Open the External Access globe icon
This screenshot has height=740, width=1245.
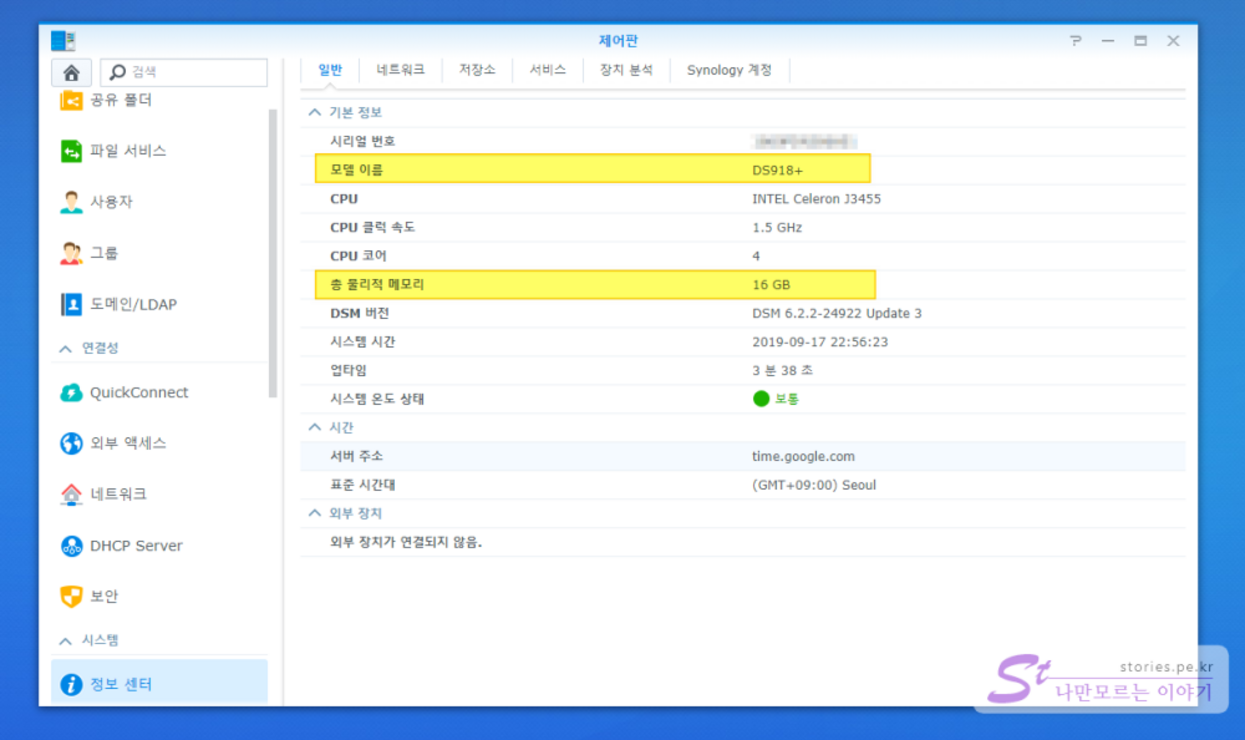pos(71,443)
